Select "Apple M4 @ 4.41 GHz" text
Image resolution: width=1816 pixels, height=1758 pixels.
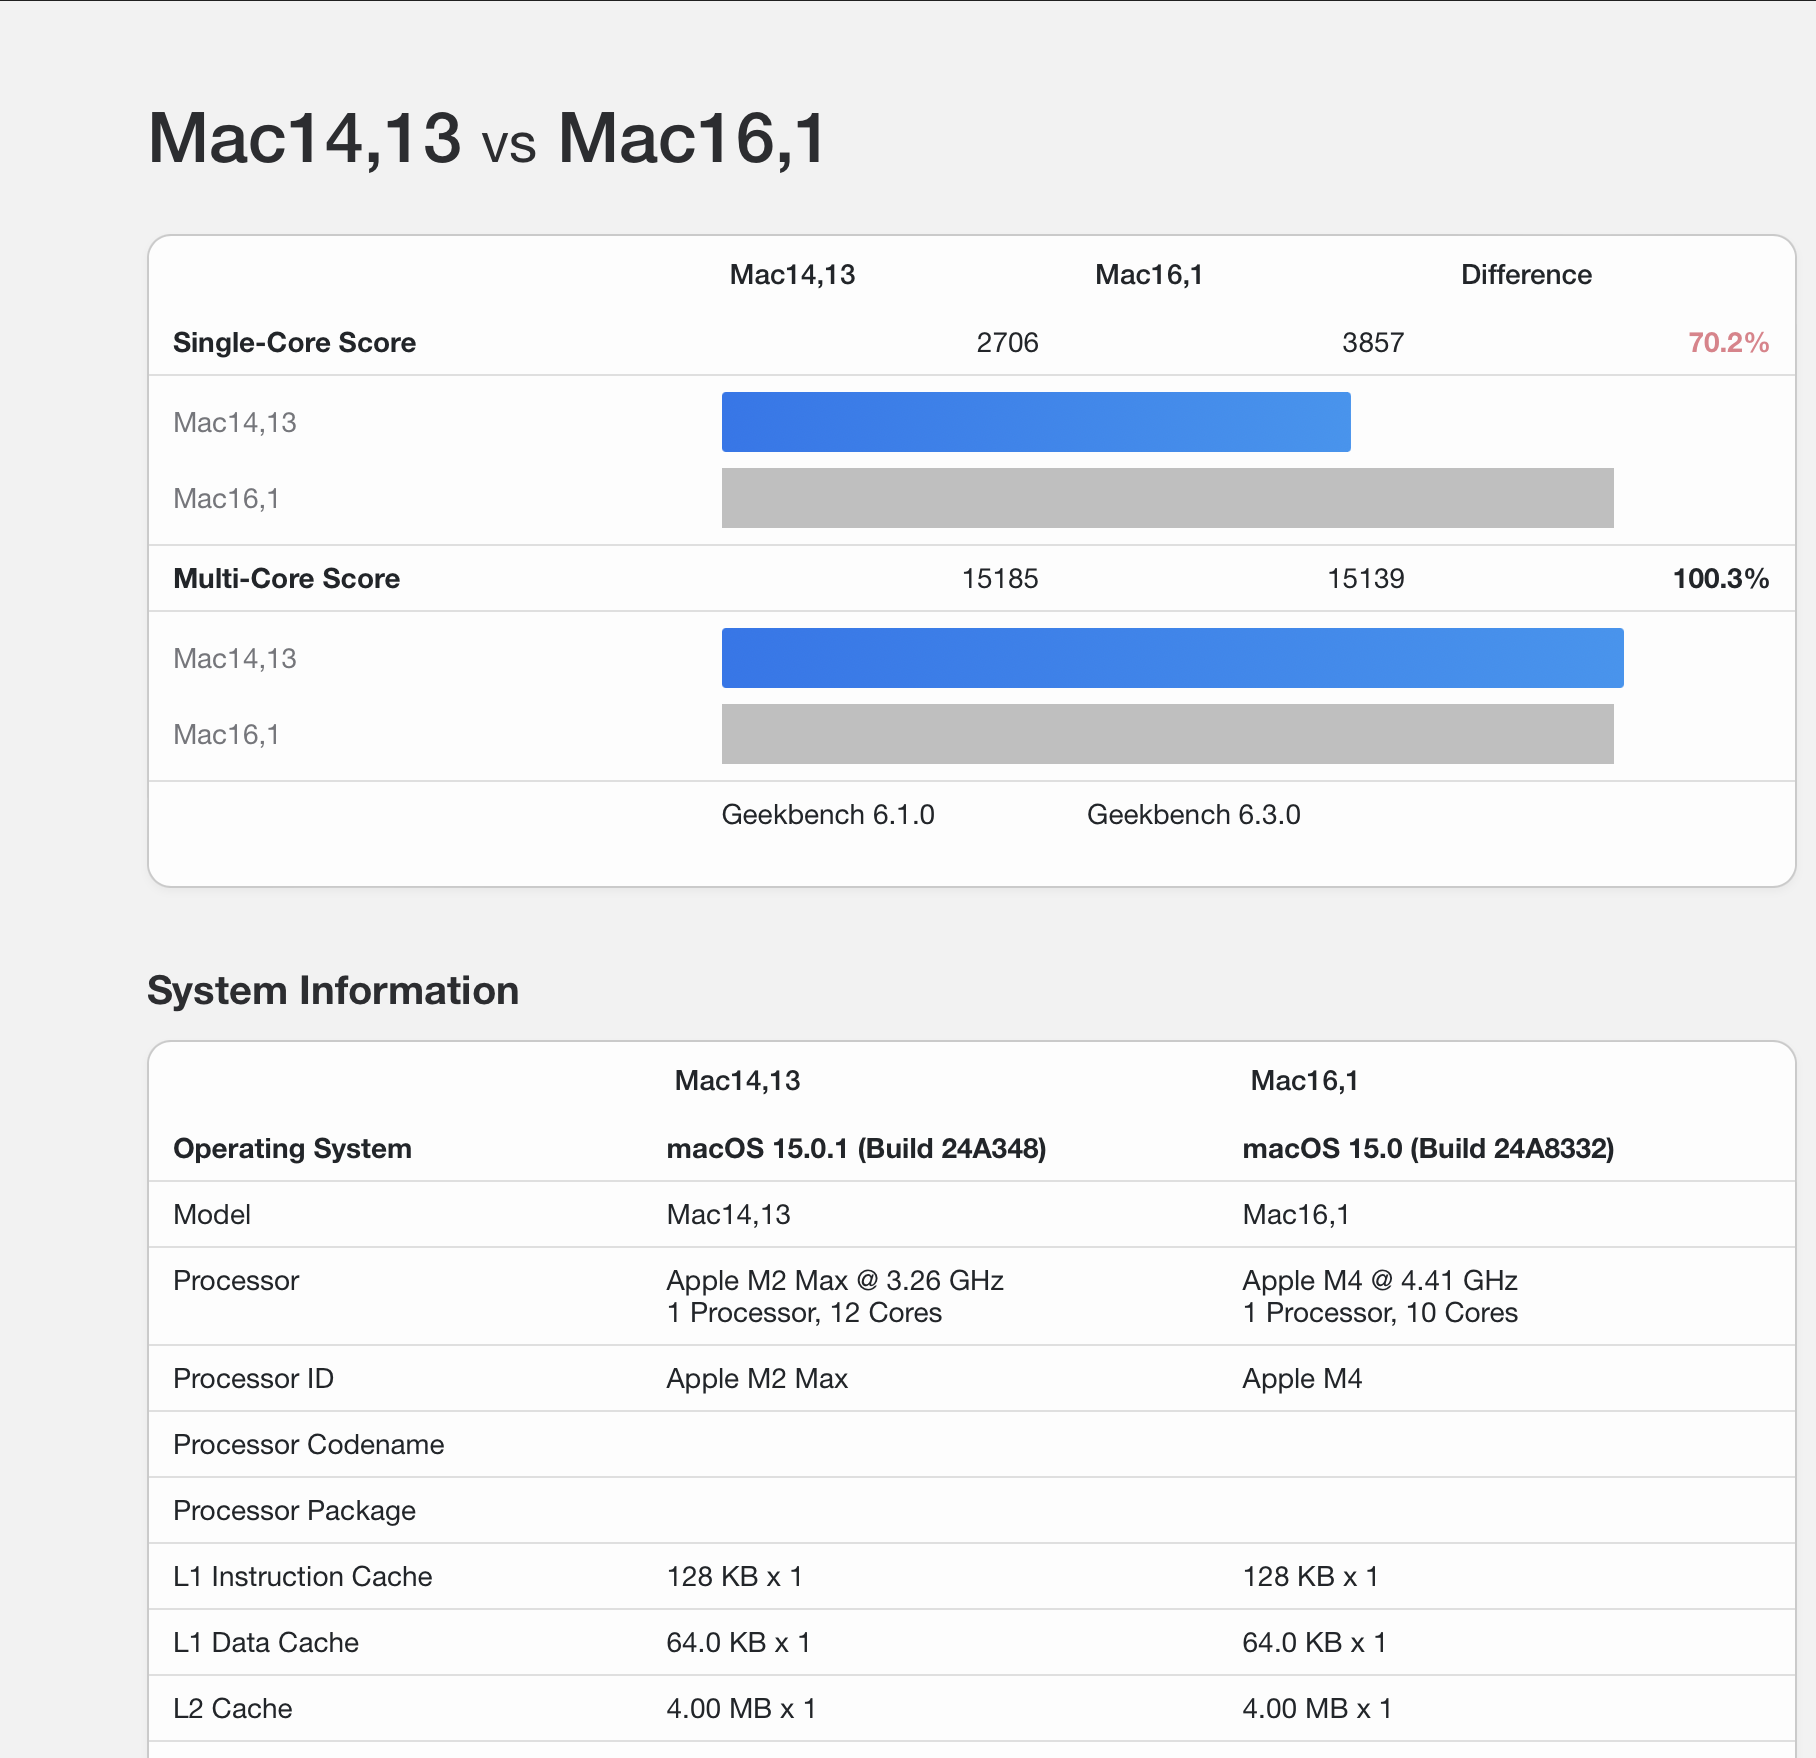(x=1380, y=1281)
